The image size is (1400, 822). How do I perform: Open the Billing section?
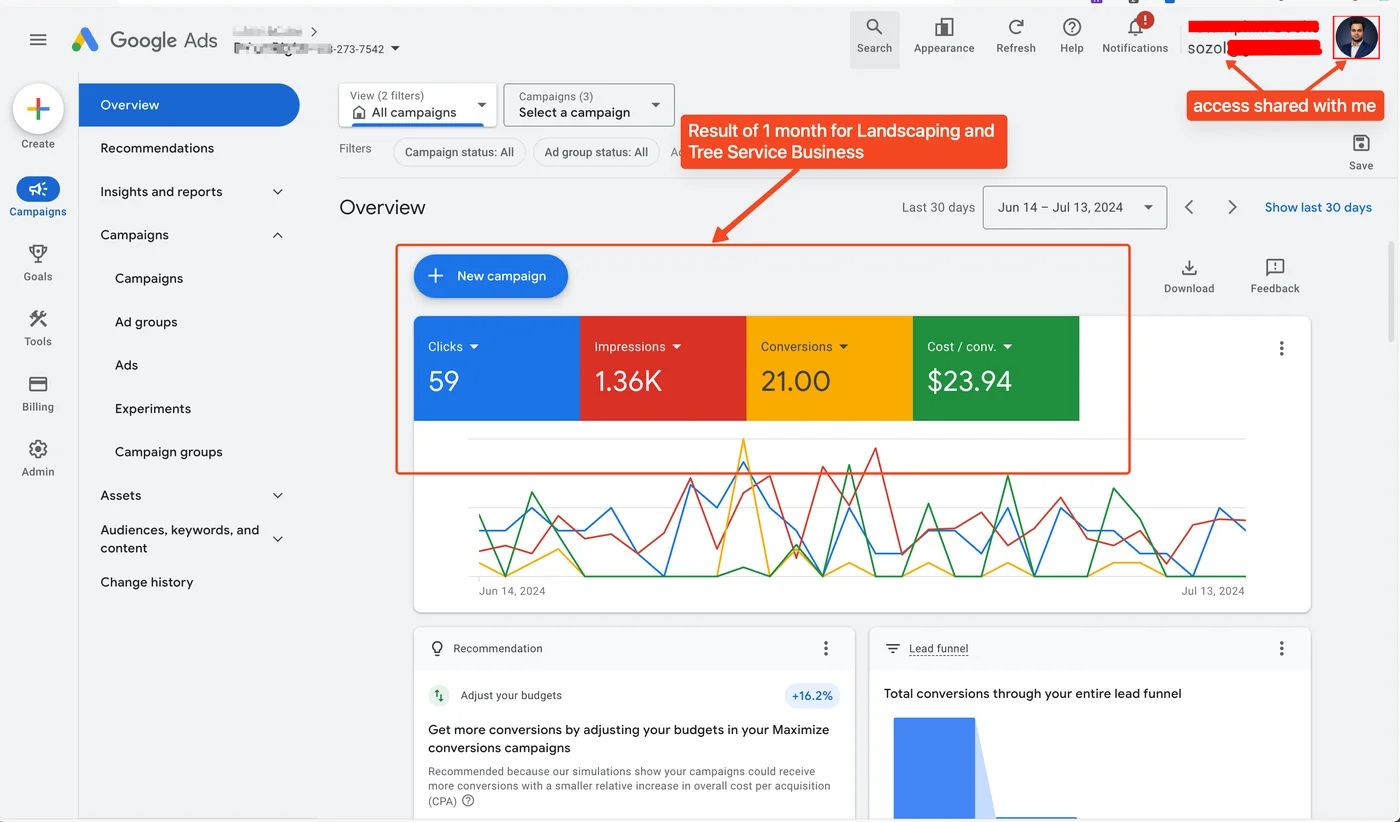38,393
